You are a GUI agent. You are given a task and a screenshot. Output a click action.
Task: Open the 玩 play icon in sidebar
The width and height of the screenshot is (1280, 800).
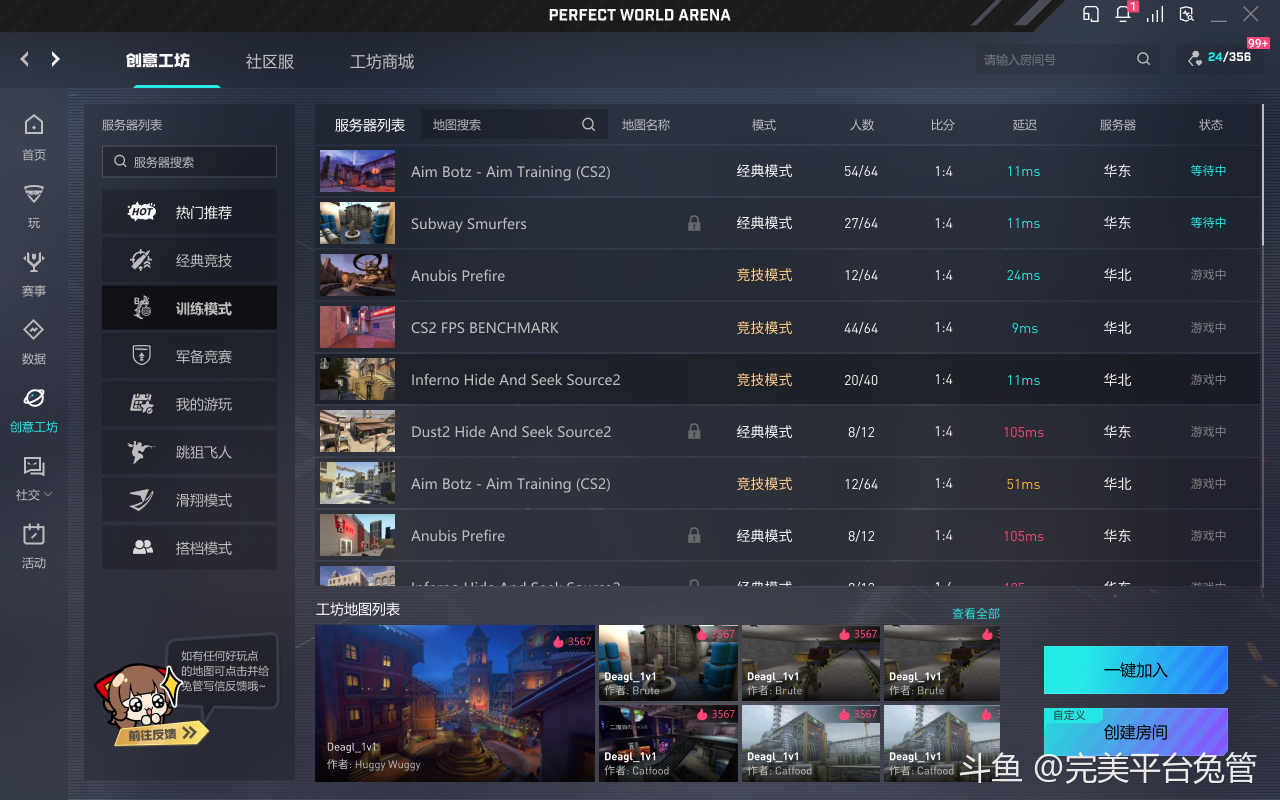point(34,195)
